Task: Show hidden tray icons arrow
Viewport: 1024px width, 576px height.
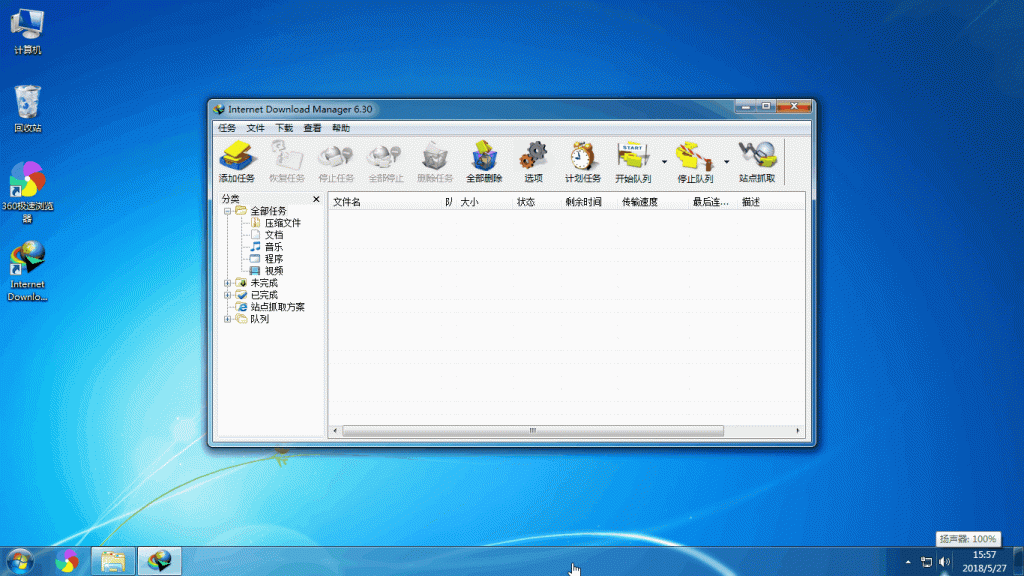Action: pos(908,562)
